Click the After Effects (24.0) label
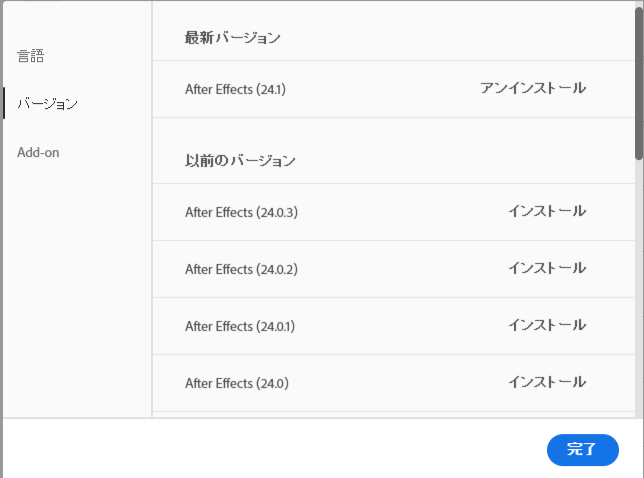Viewport: 644px width, 478px height. 236,383
